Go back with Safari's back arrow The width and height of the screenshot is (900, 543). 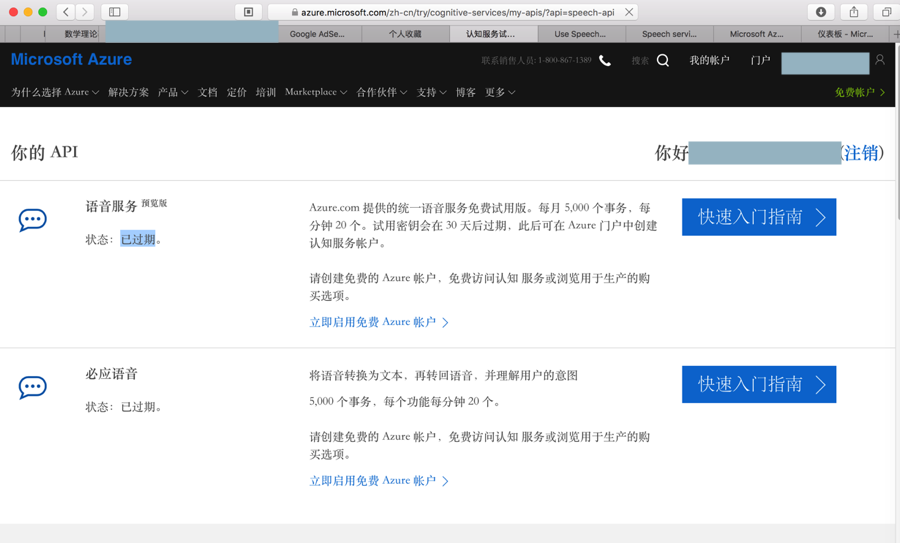point(66,11)
